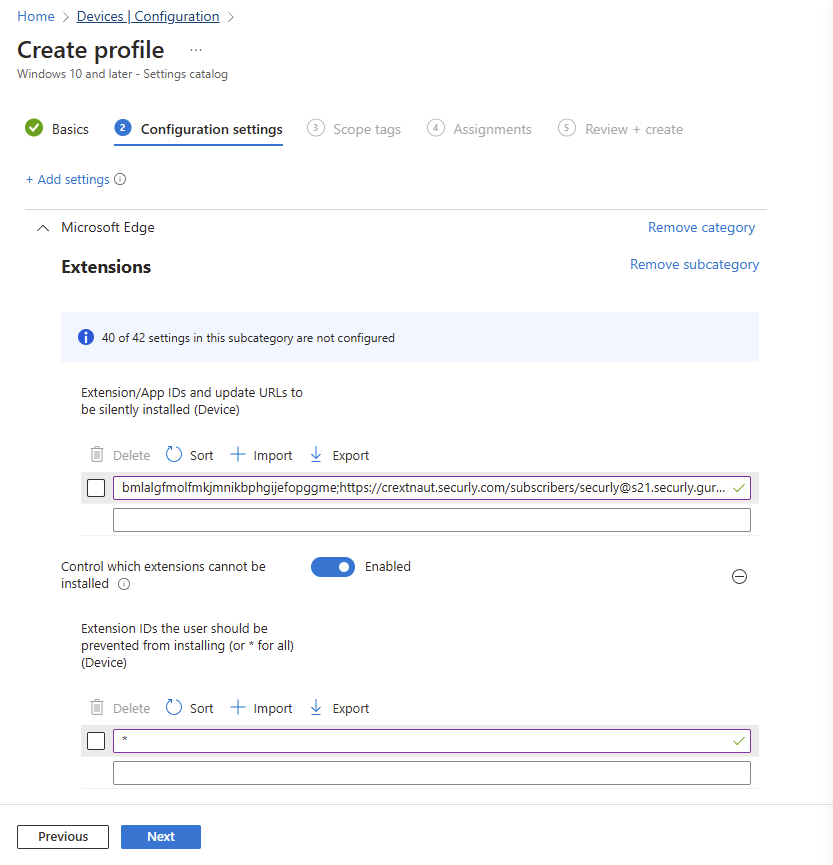Click empty input field below securly extension entry

click(432, 520)
